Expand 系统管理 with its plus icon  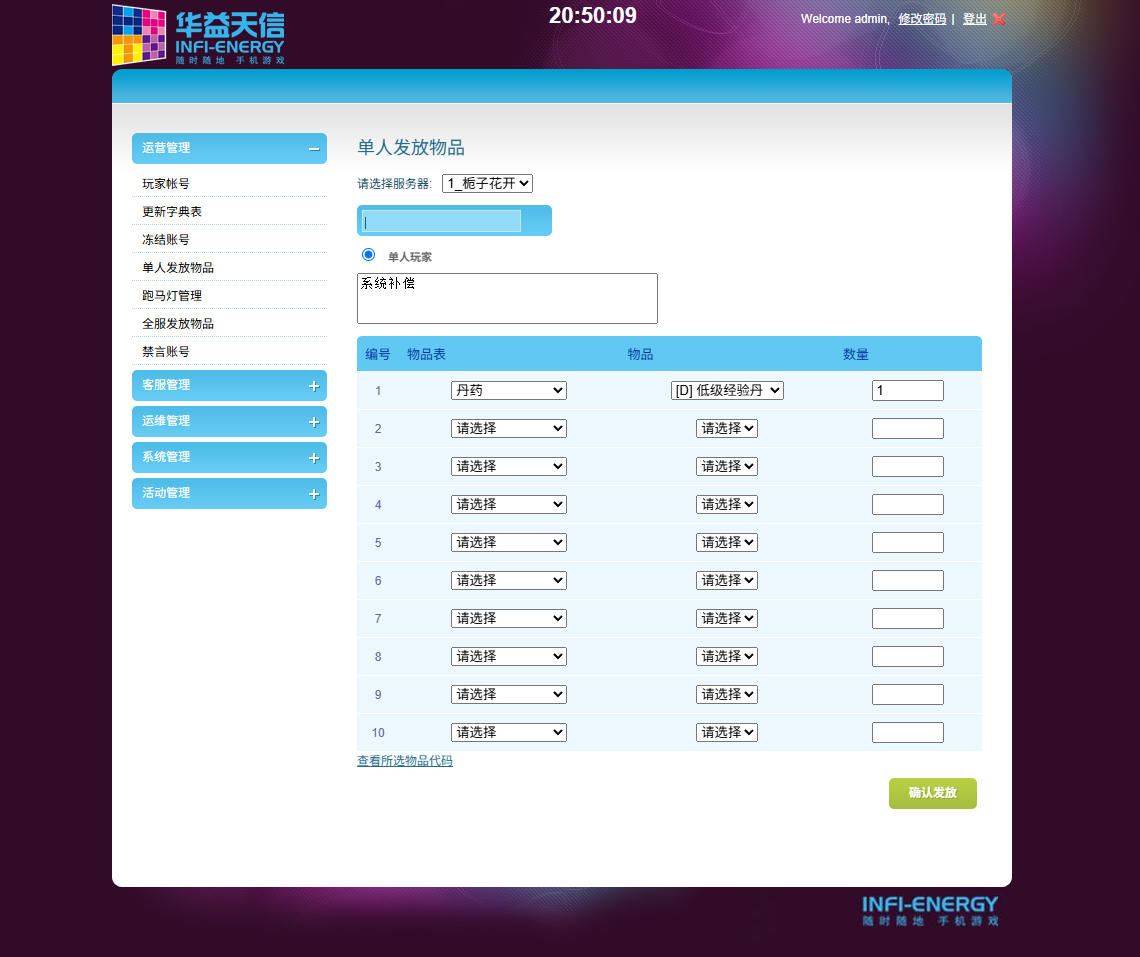pos(314,458)
